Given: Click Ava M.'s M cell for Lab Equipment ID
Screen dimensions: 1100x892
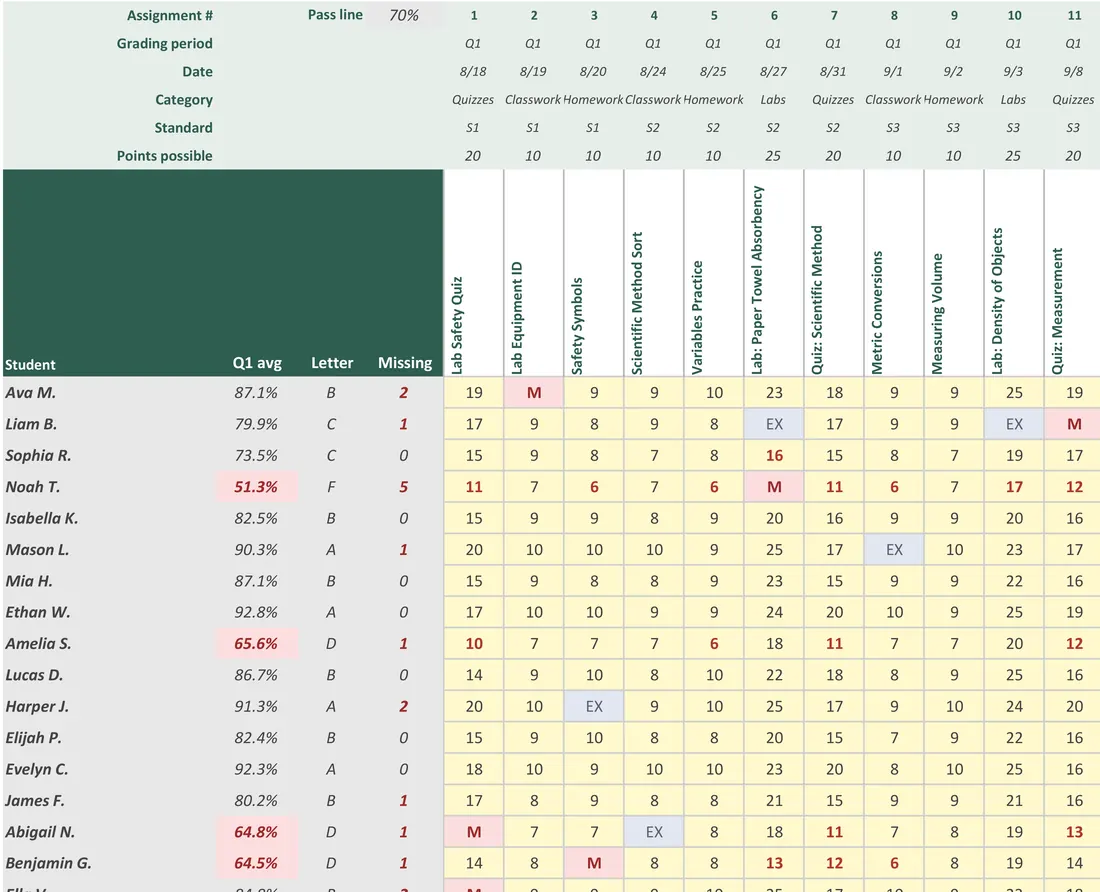Looking at the screenshot, I should (534, 393).
